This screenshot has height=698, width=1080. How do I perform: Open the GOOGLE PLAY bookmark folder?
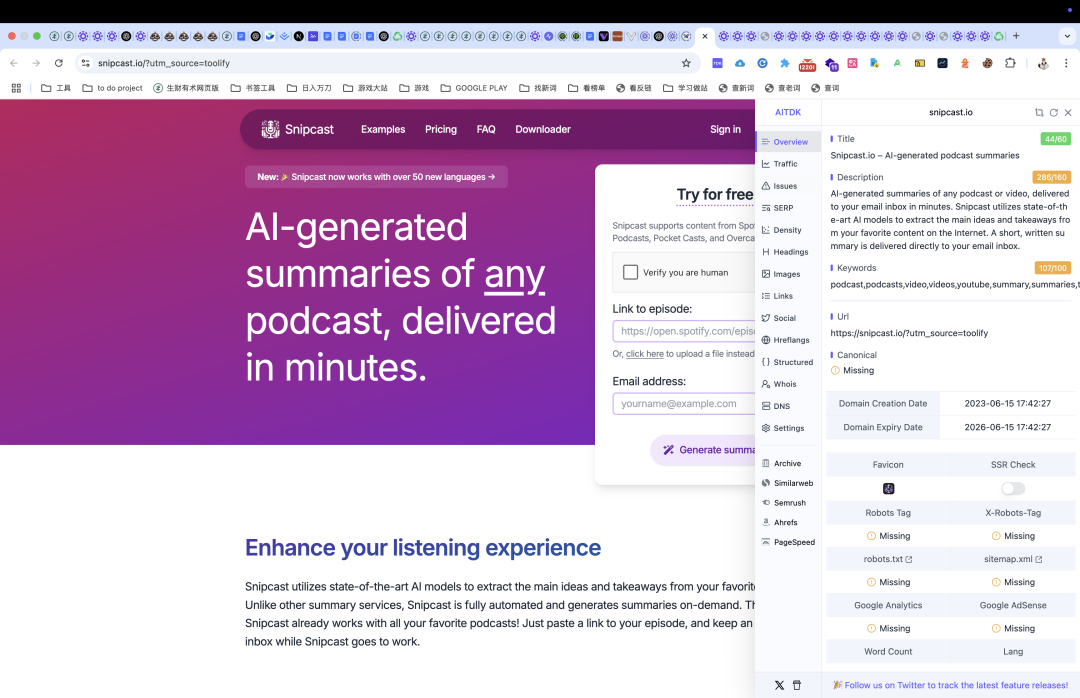(474, 88)
